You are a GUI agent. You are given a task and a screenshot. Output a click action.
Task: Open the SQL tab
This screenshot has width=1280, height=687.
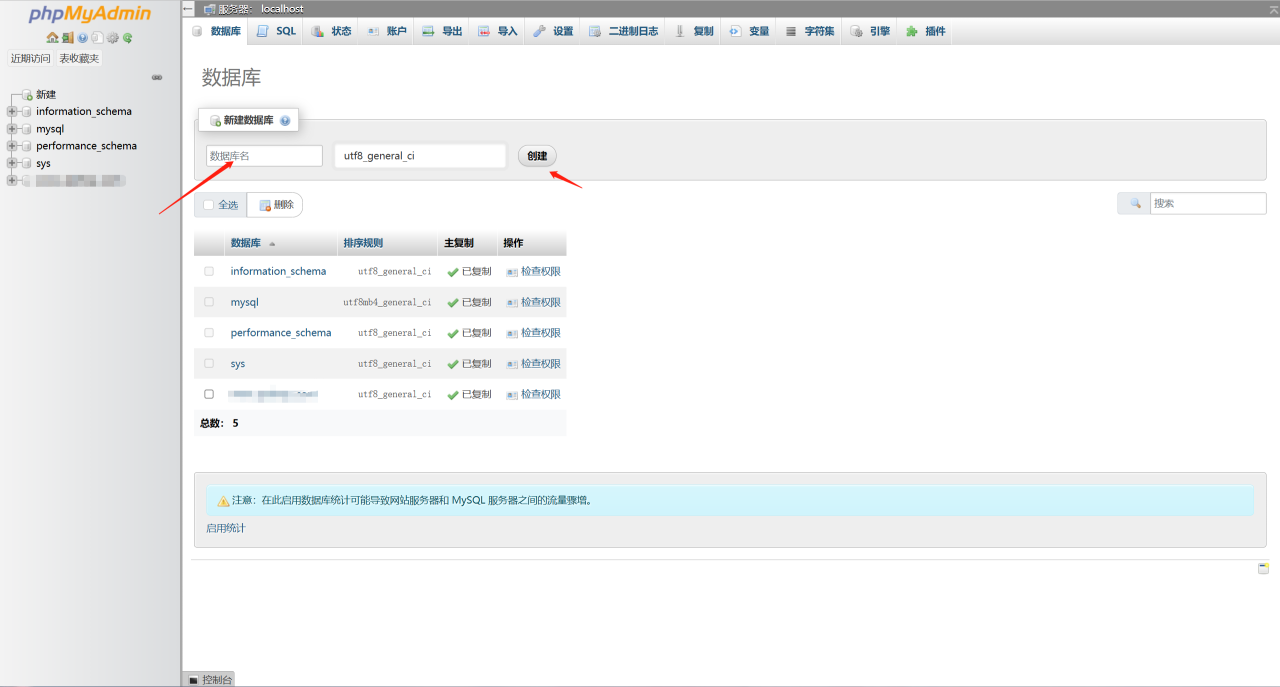tap(276, 31)
